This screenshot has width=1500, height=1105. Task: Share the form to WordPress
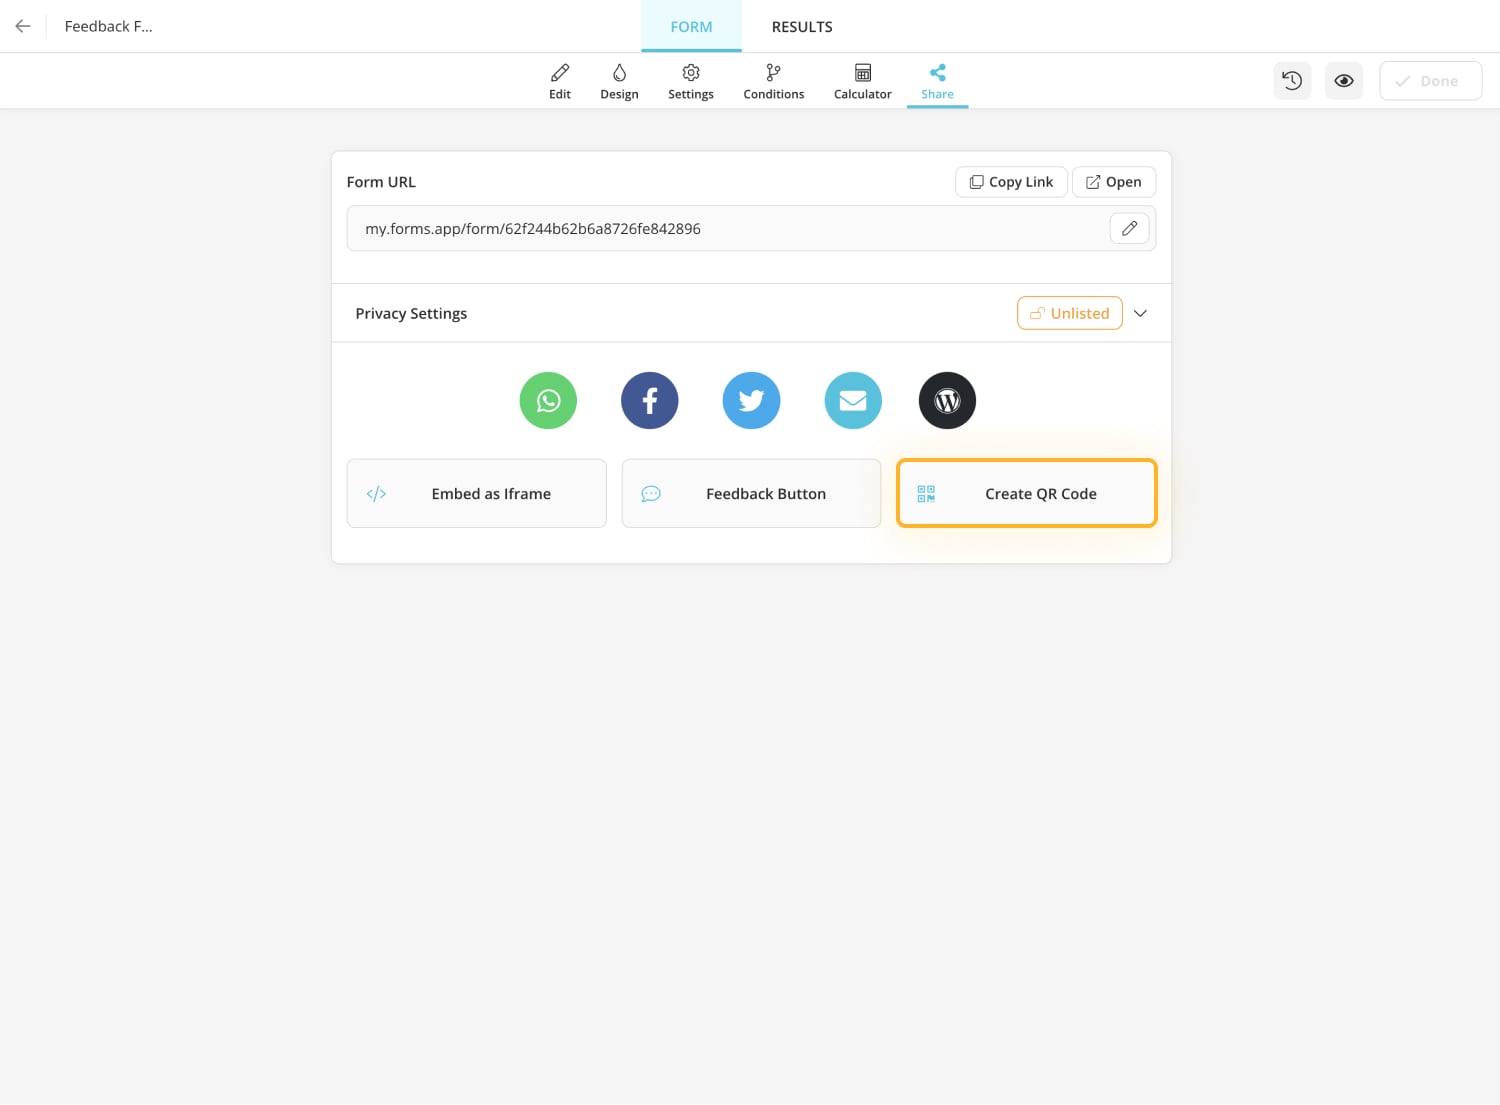pyautogui.click(x=947, y=400)
